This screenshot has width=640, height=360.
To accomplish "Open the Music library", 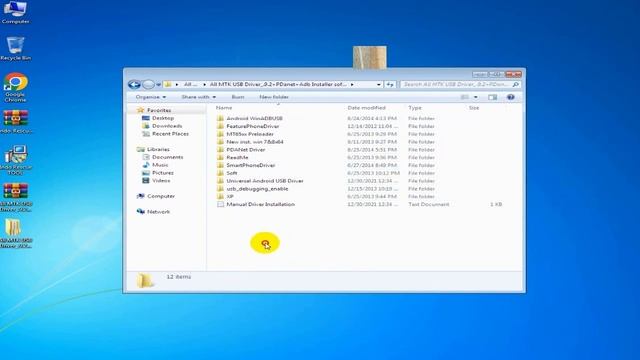I will 160,165.
